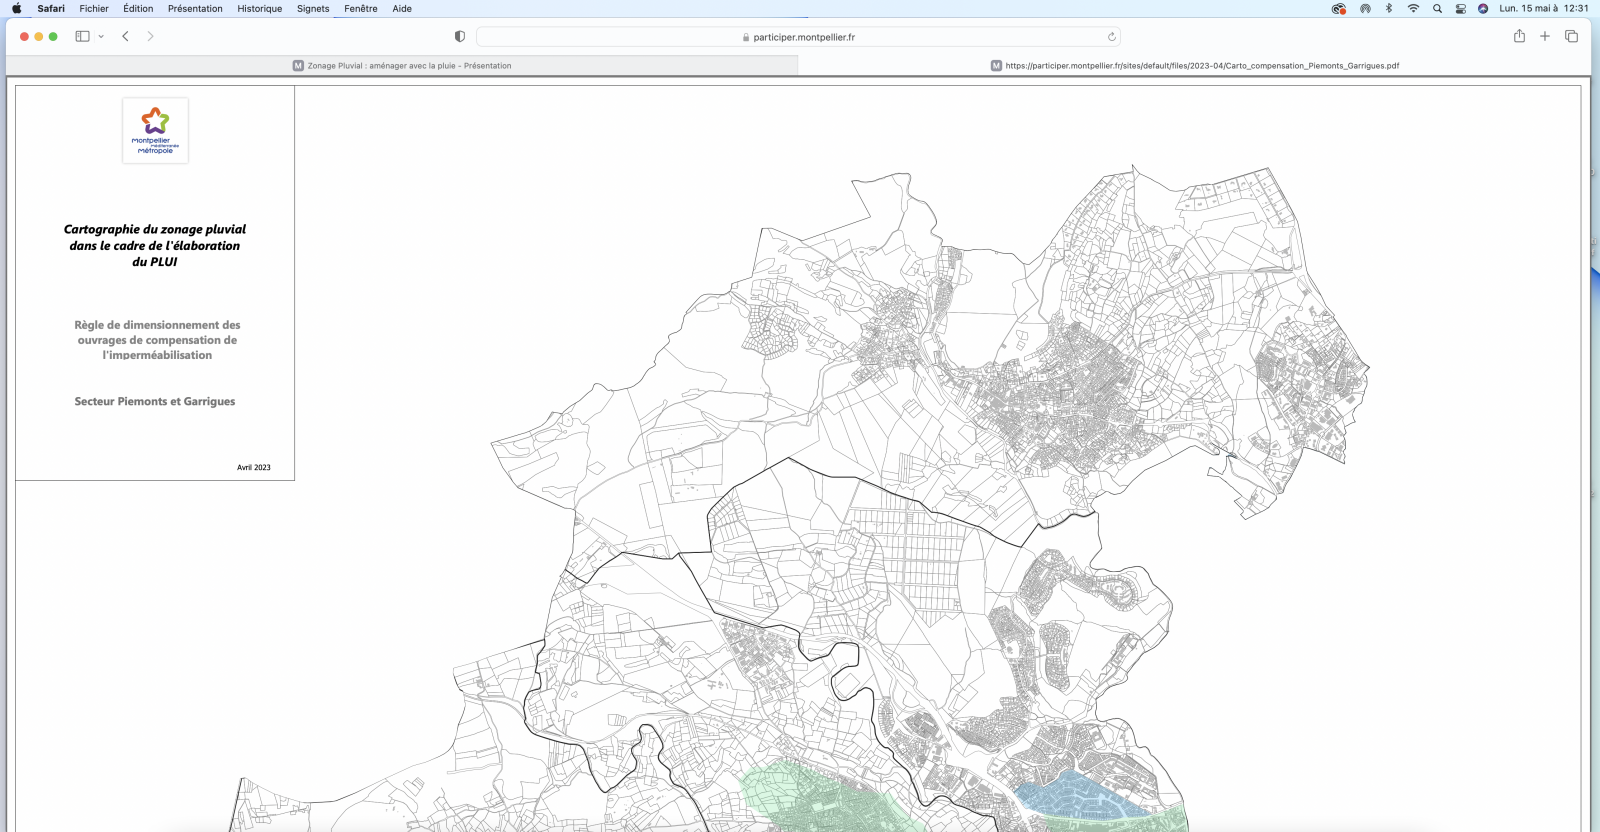Expand the sidebar tab group dropdown arrow

[x=101, y=37]
